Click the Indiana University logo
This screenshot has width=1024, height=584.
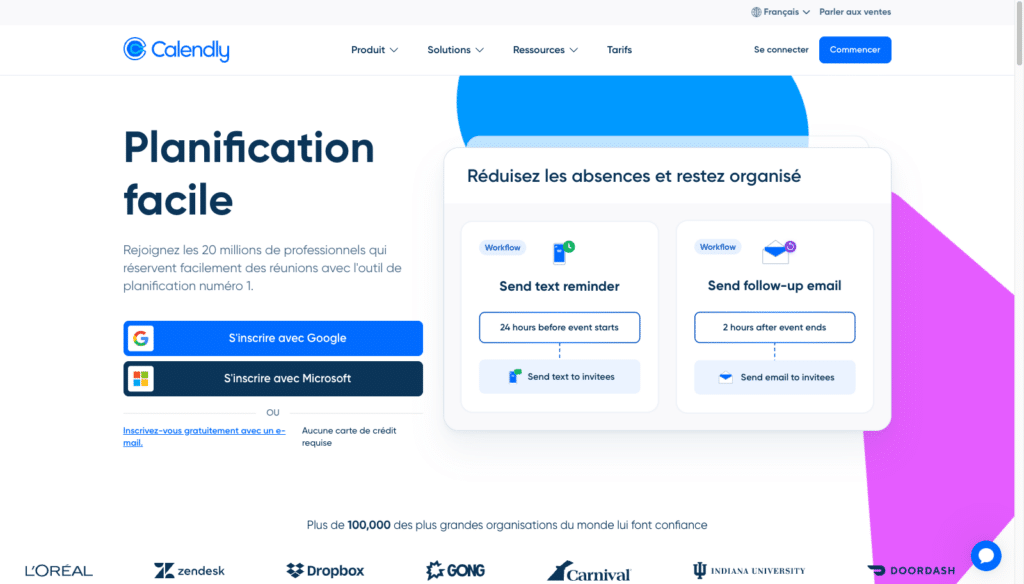(749, 571)
